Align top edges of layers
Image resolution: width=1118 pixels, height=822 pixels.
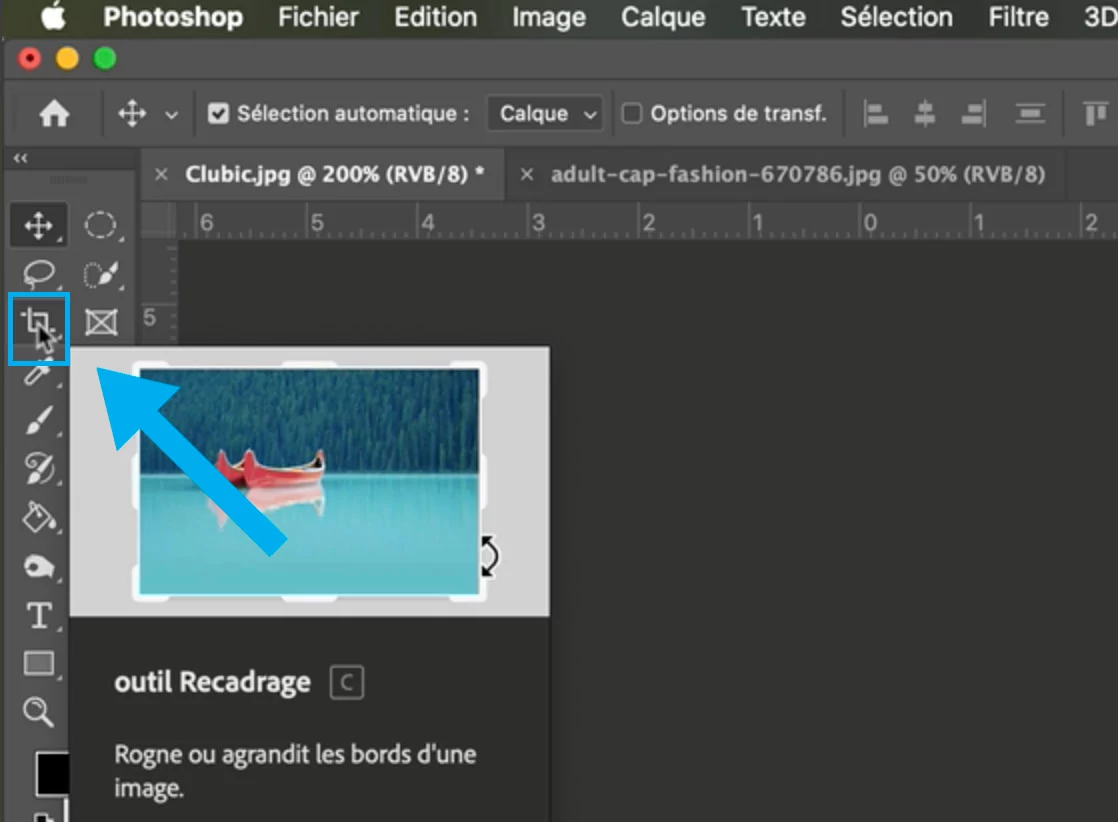point(1096,113)
